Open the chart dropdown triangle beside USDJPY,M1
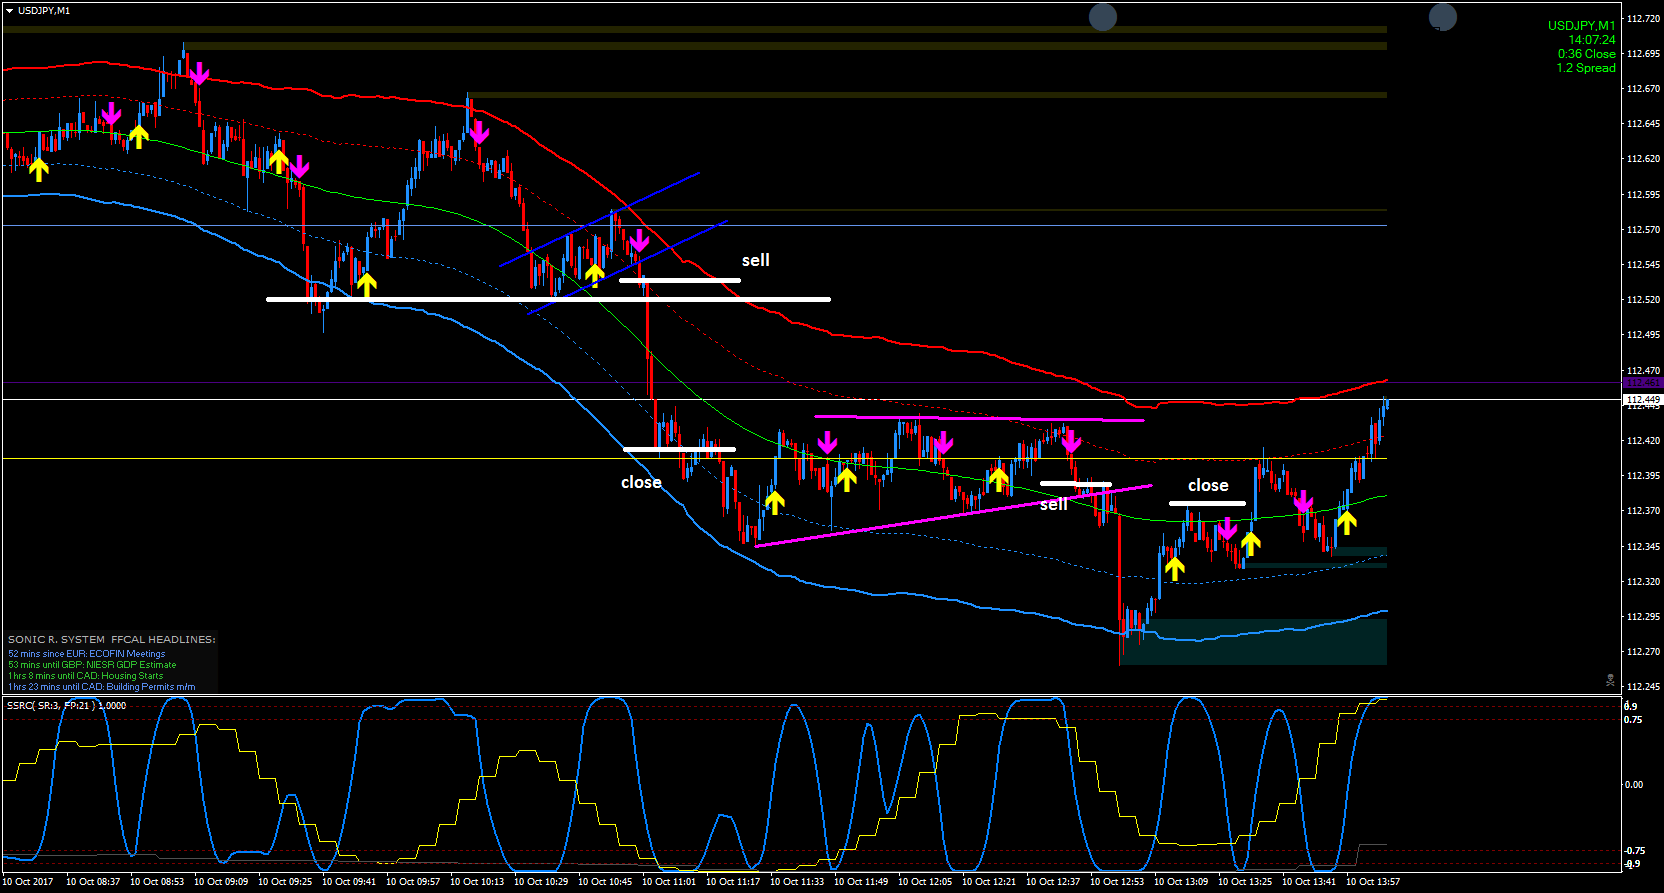 click(x=9, y=11)
